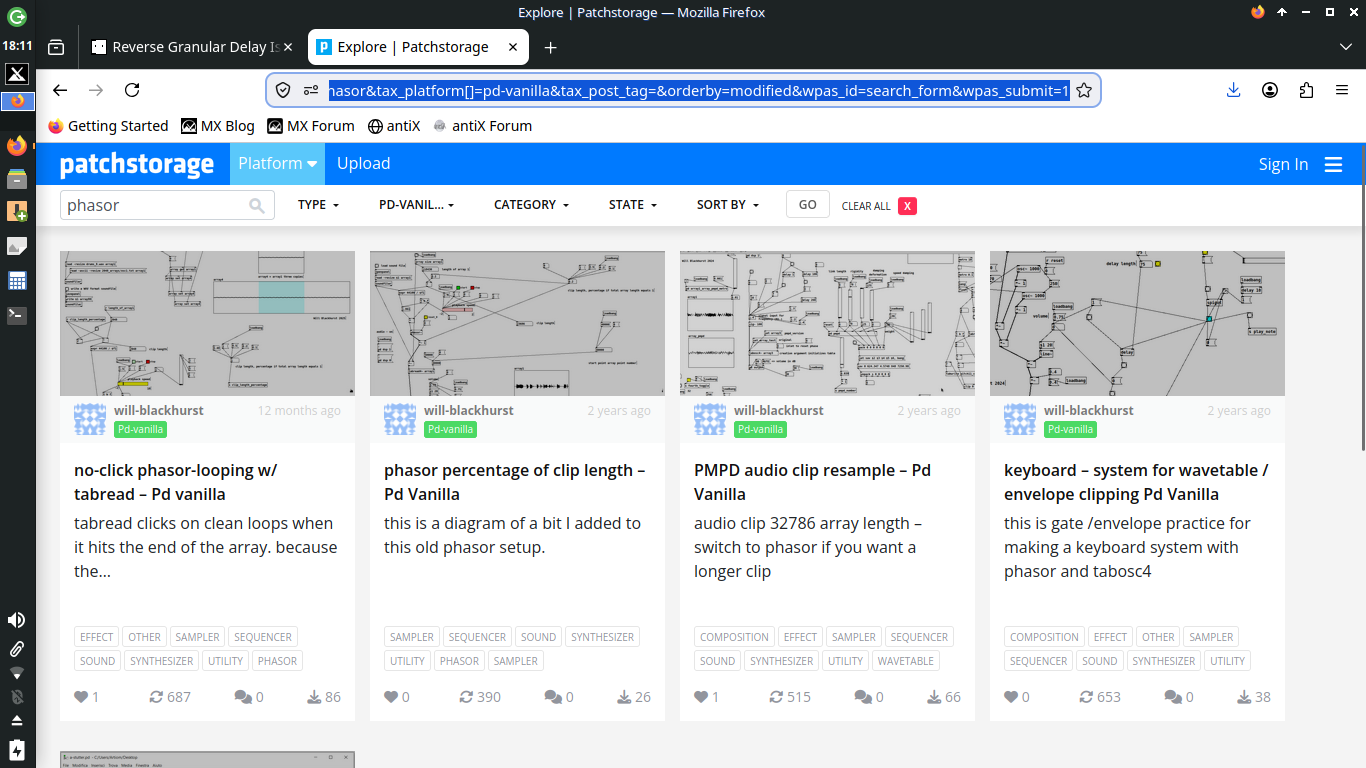
Task: Click the comments icon on the PMPD audio clip card
Action: pyautogui.click(x=863, y=697)
